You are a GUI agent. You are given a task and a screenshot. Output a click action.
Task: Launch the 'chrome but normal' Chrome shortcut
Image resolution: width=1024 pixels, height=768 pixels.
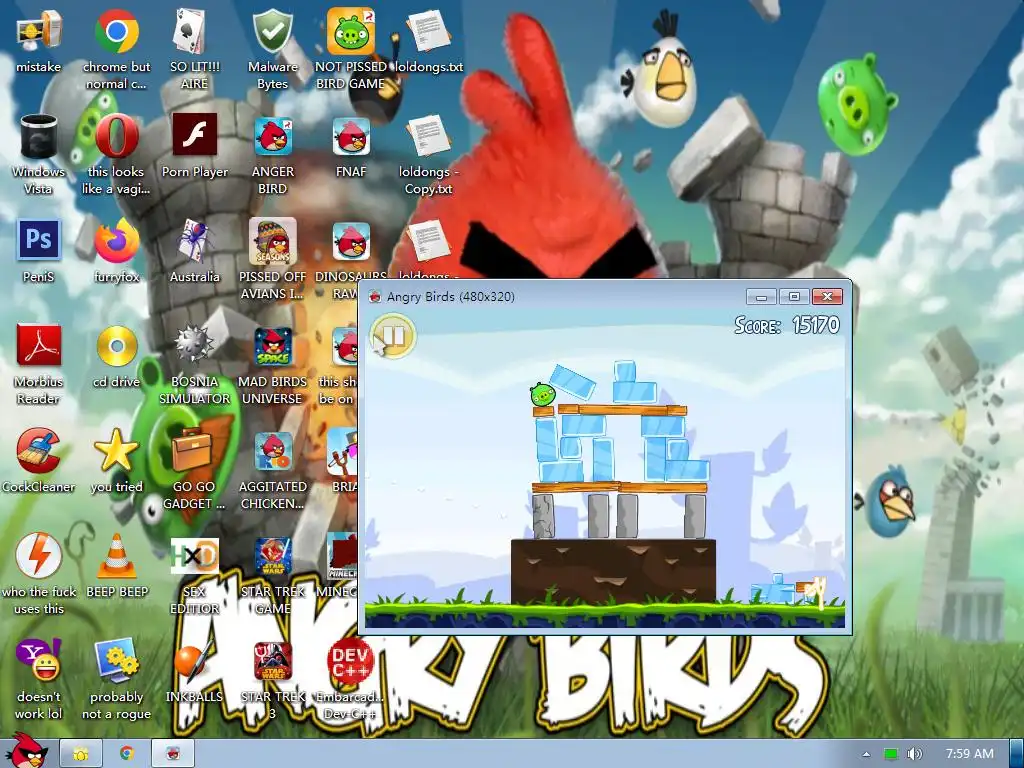pyautogui.click(x=116, y=49)
